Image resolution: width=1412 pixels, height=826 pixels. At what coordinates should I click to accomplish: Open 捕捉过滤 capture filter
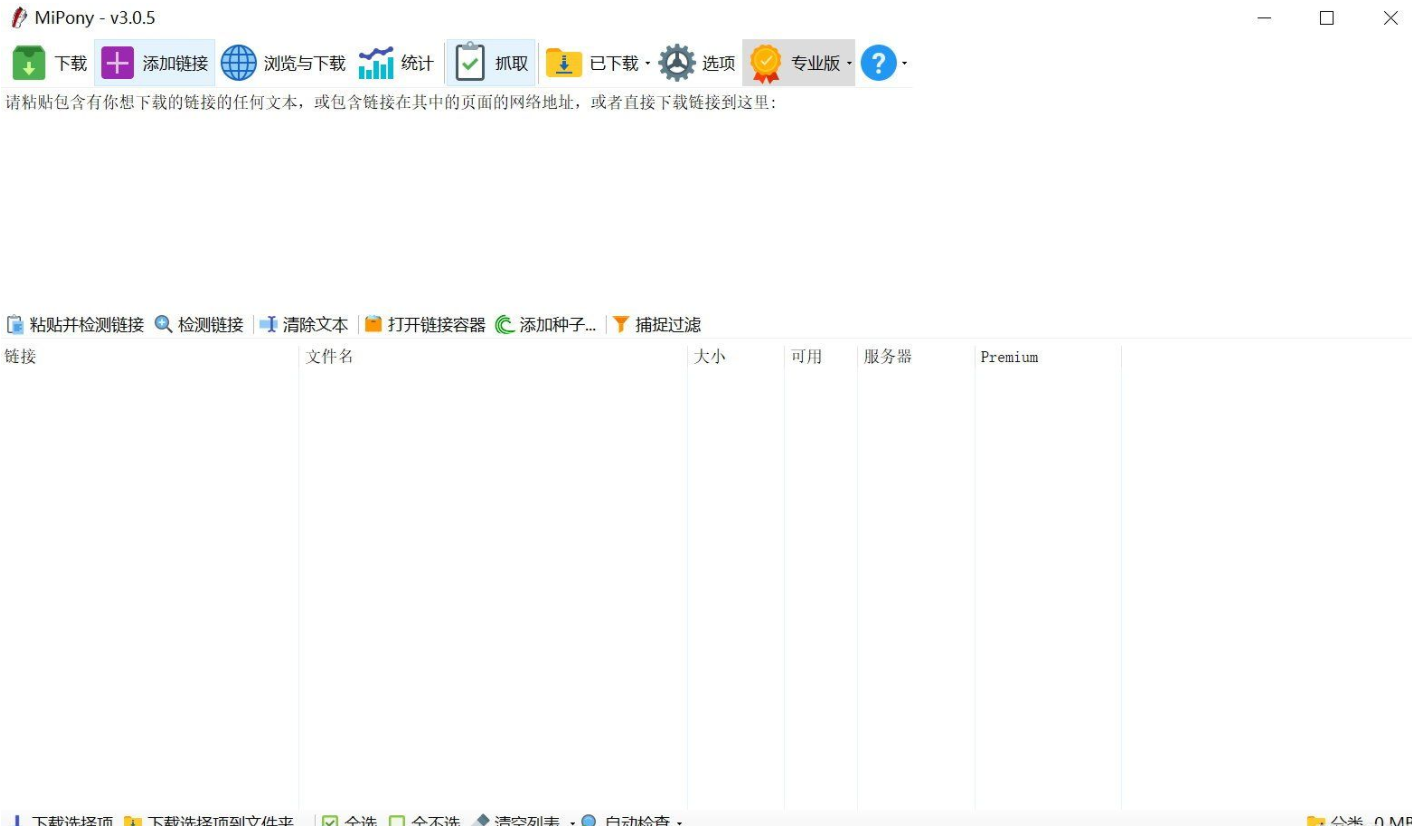(657, 325)
